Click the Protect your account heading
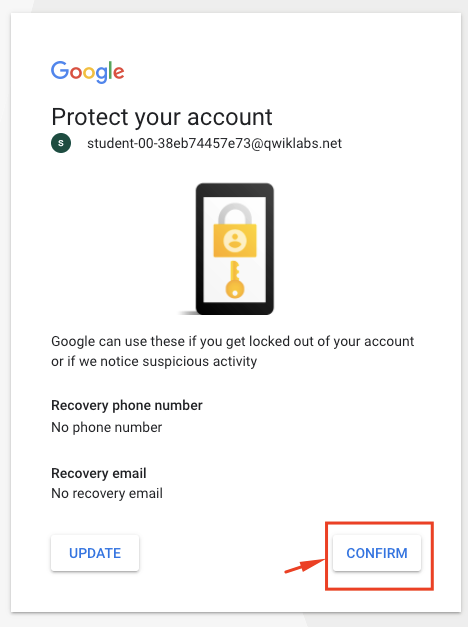The image size is (468, 627). (162, 117)
